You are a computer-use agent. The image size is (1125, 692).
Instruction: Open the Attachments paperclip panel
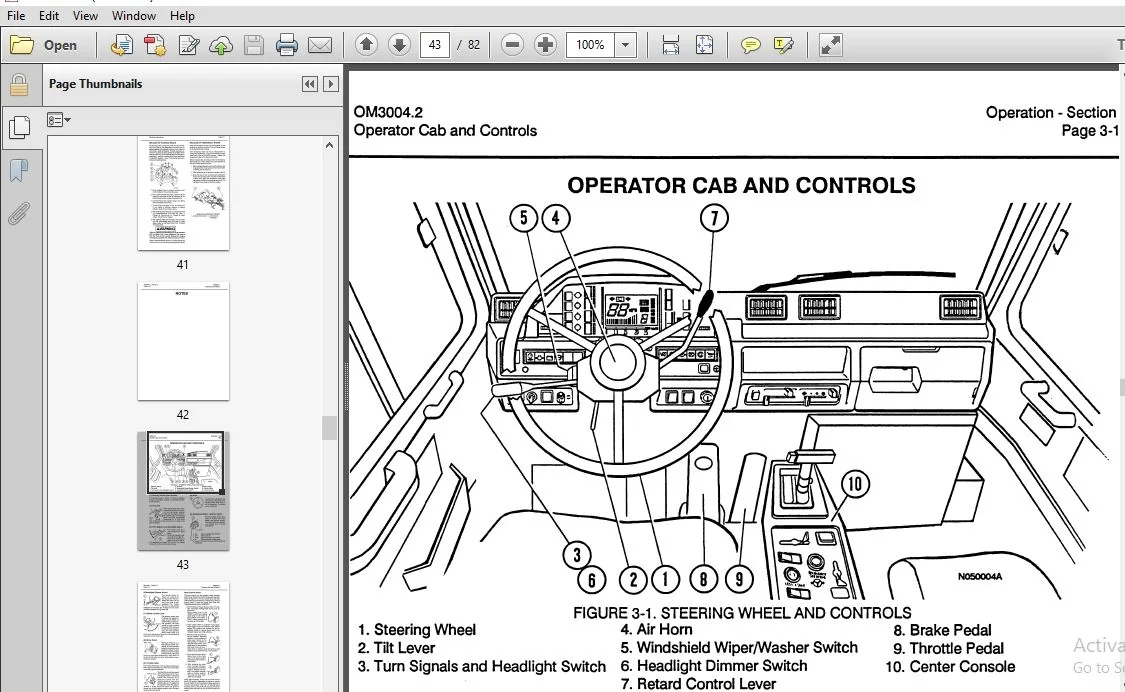[19, 213]
